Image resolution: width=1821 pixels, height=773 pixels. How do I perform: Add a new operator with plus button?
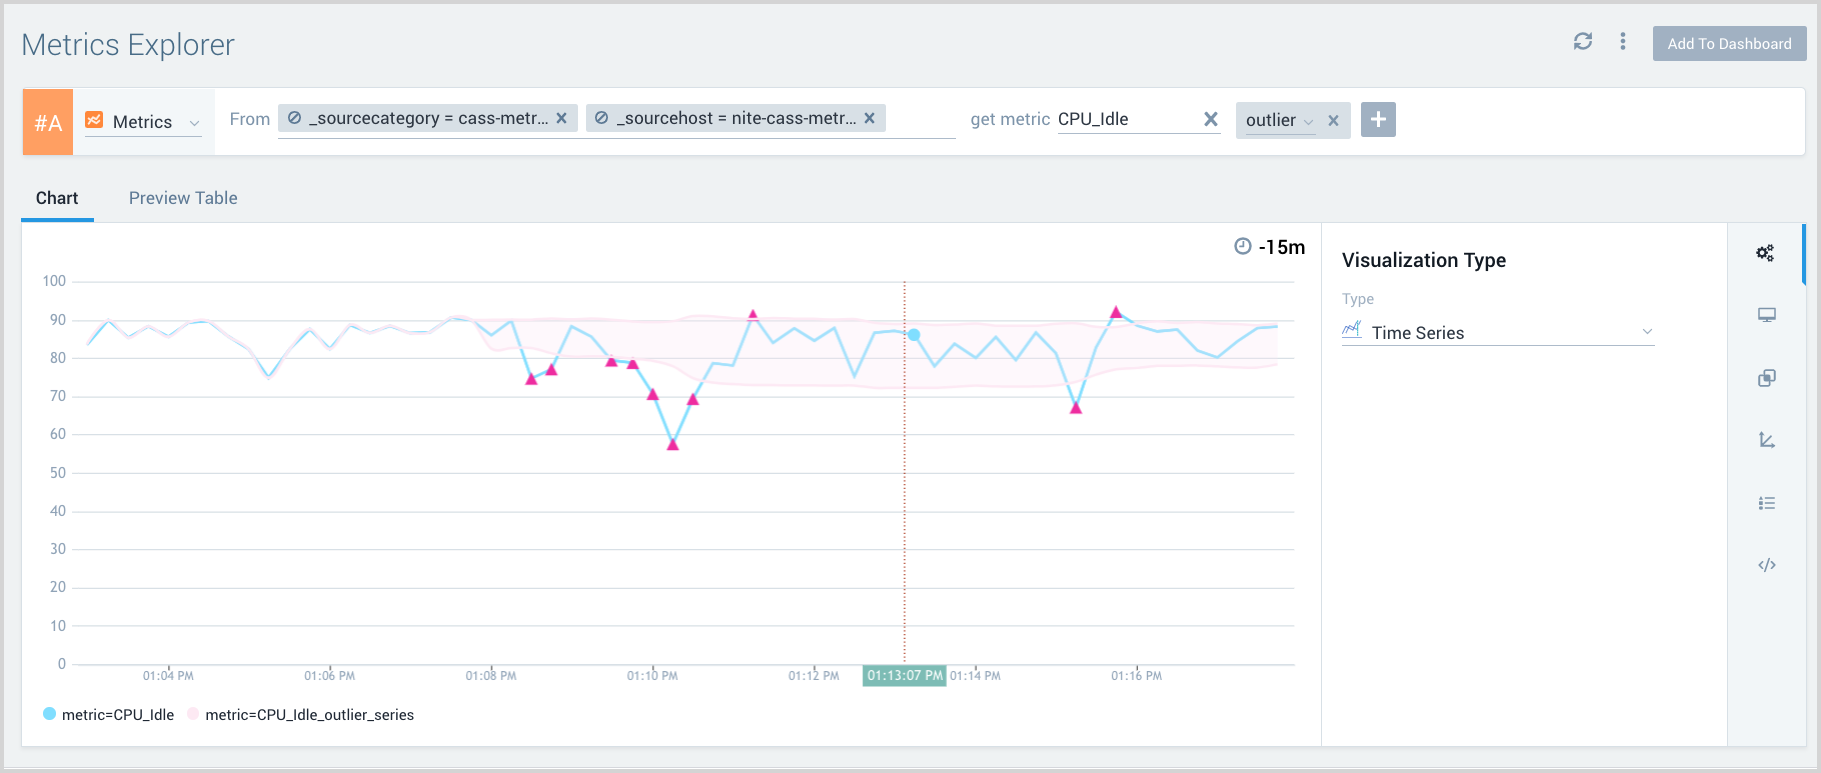click(x=1377, y=120)
